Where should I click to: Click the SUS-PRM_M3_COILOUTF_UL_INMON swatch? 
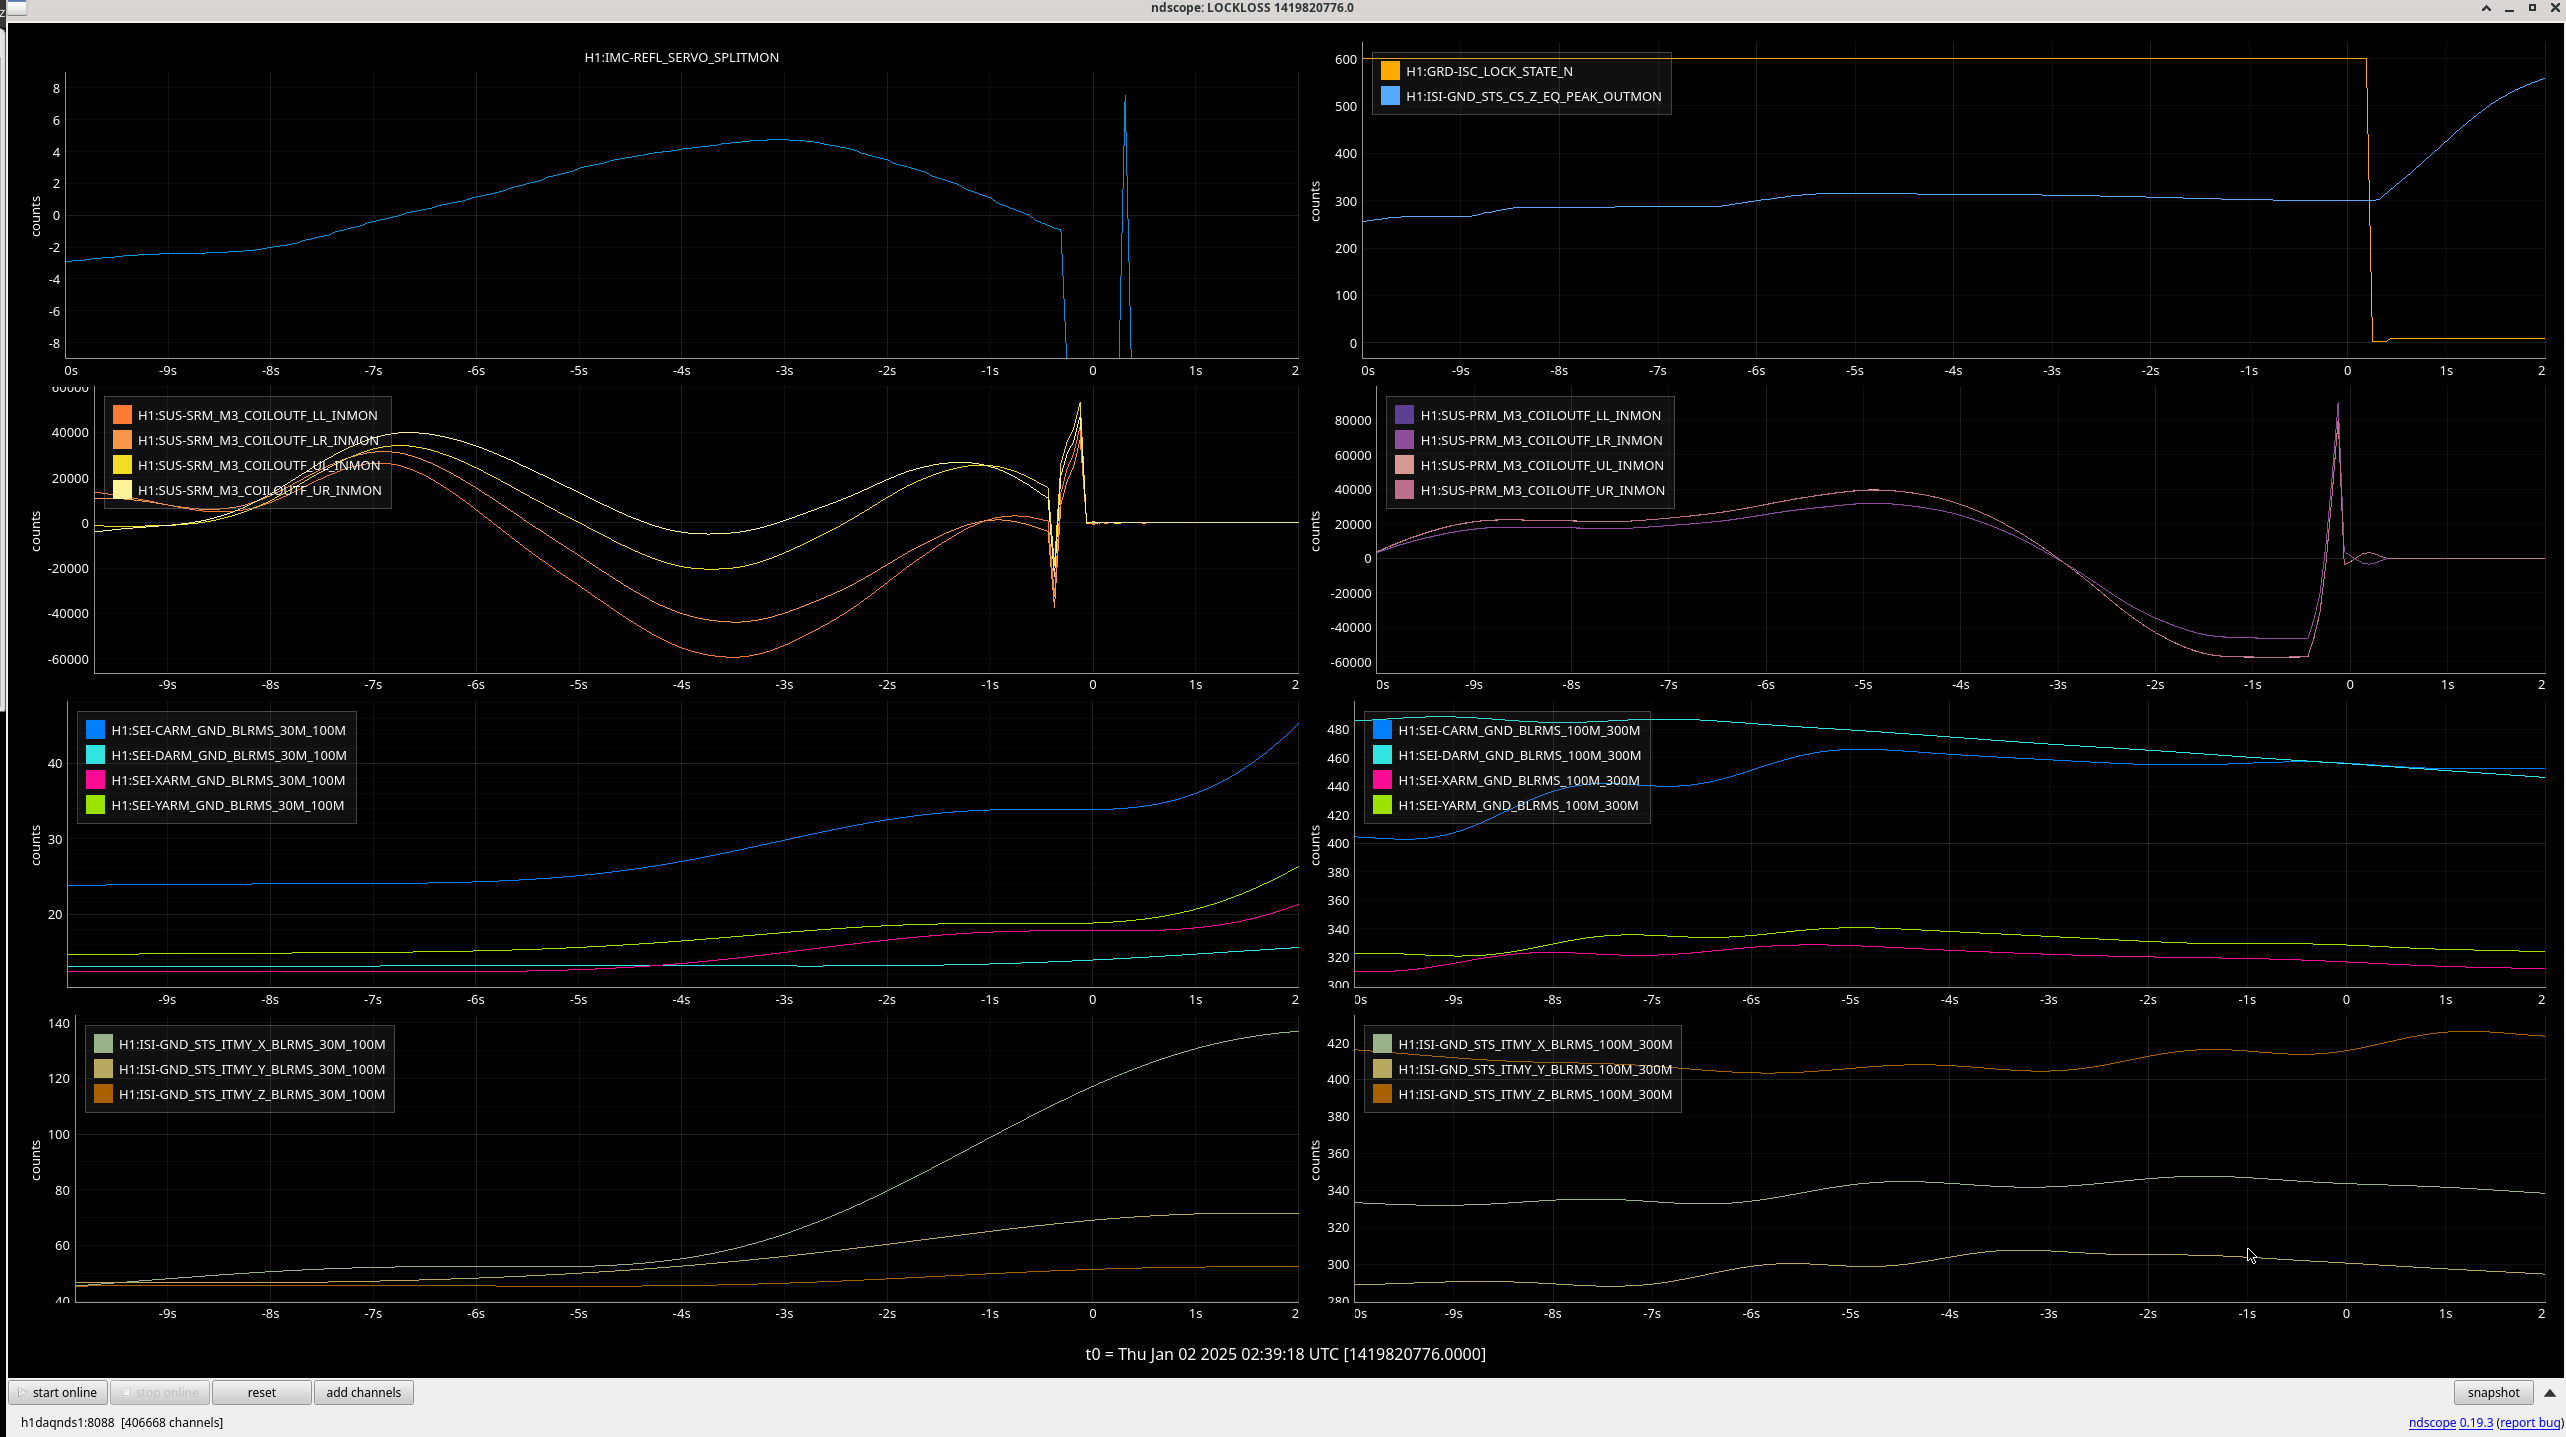click(x=1404, y=465)
